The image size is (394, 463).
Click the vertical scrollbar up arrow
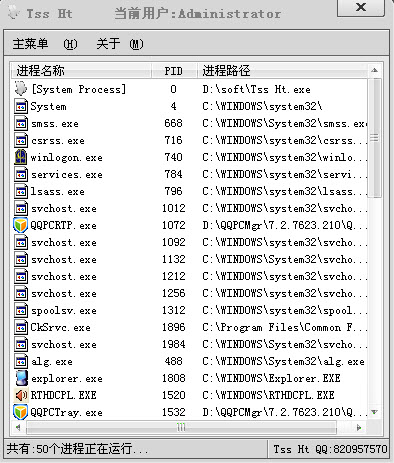coord(374,70)
